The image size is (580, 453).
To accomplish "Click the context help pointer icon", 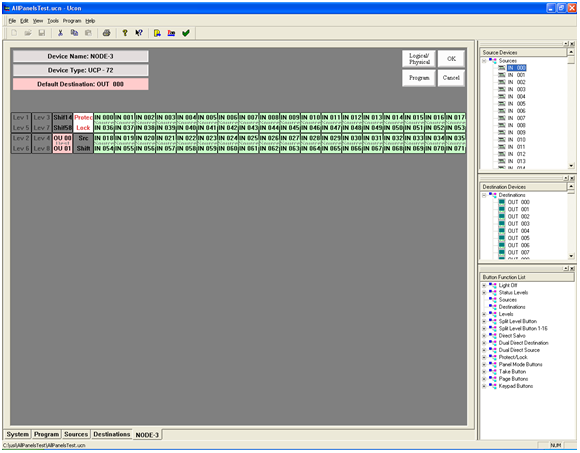I will 139,33.
